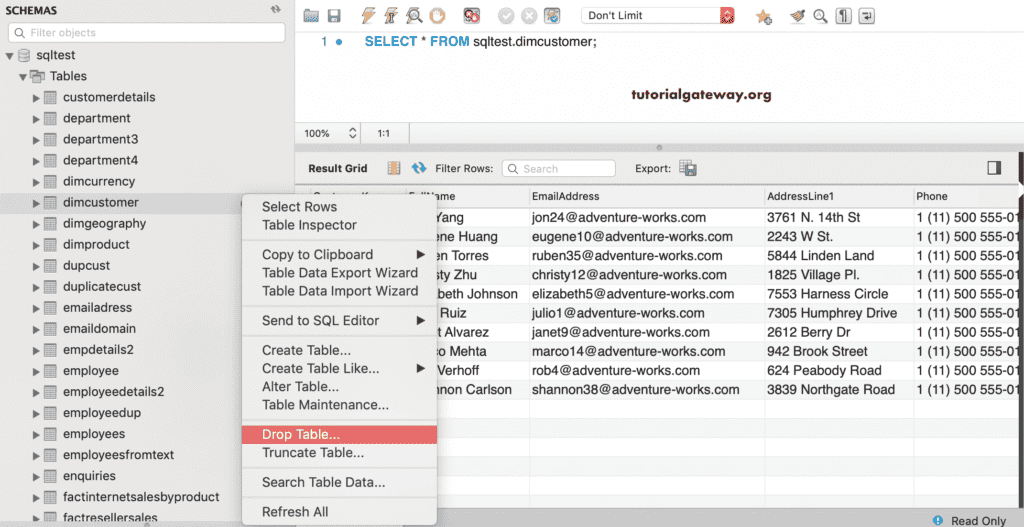
Task: Stop query execution with the hand icon
Action: [436, 16]
